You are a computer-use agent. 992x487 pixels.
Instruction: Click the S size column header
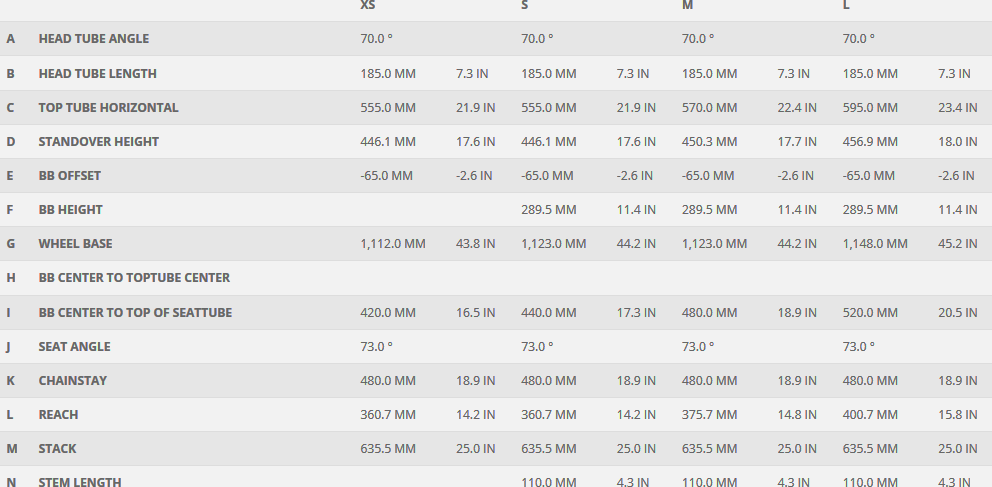[525, 6]
